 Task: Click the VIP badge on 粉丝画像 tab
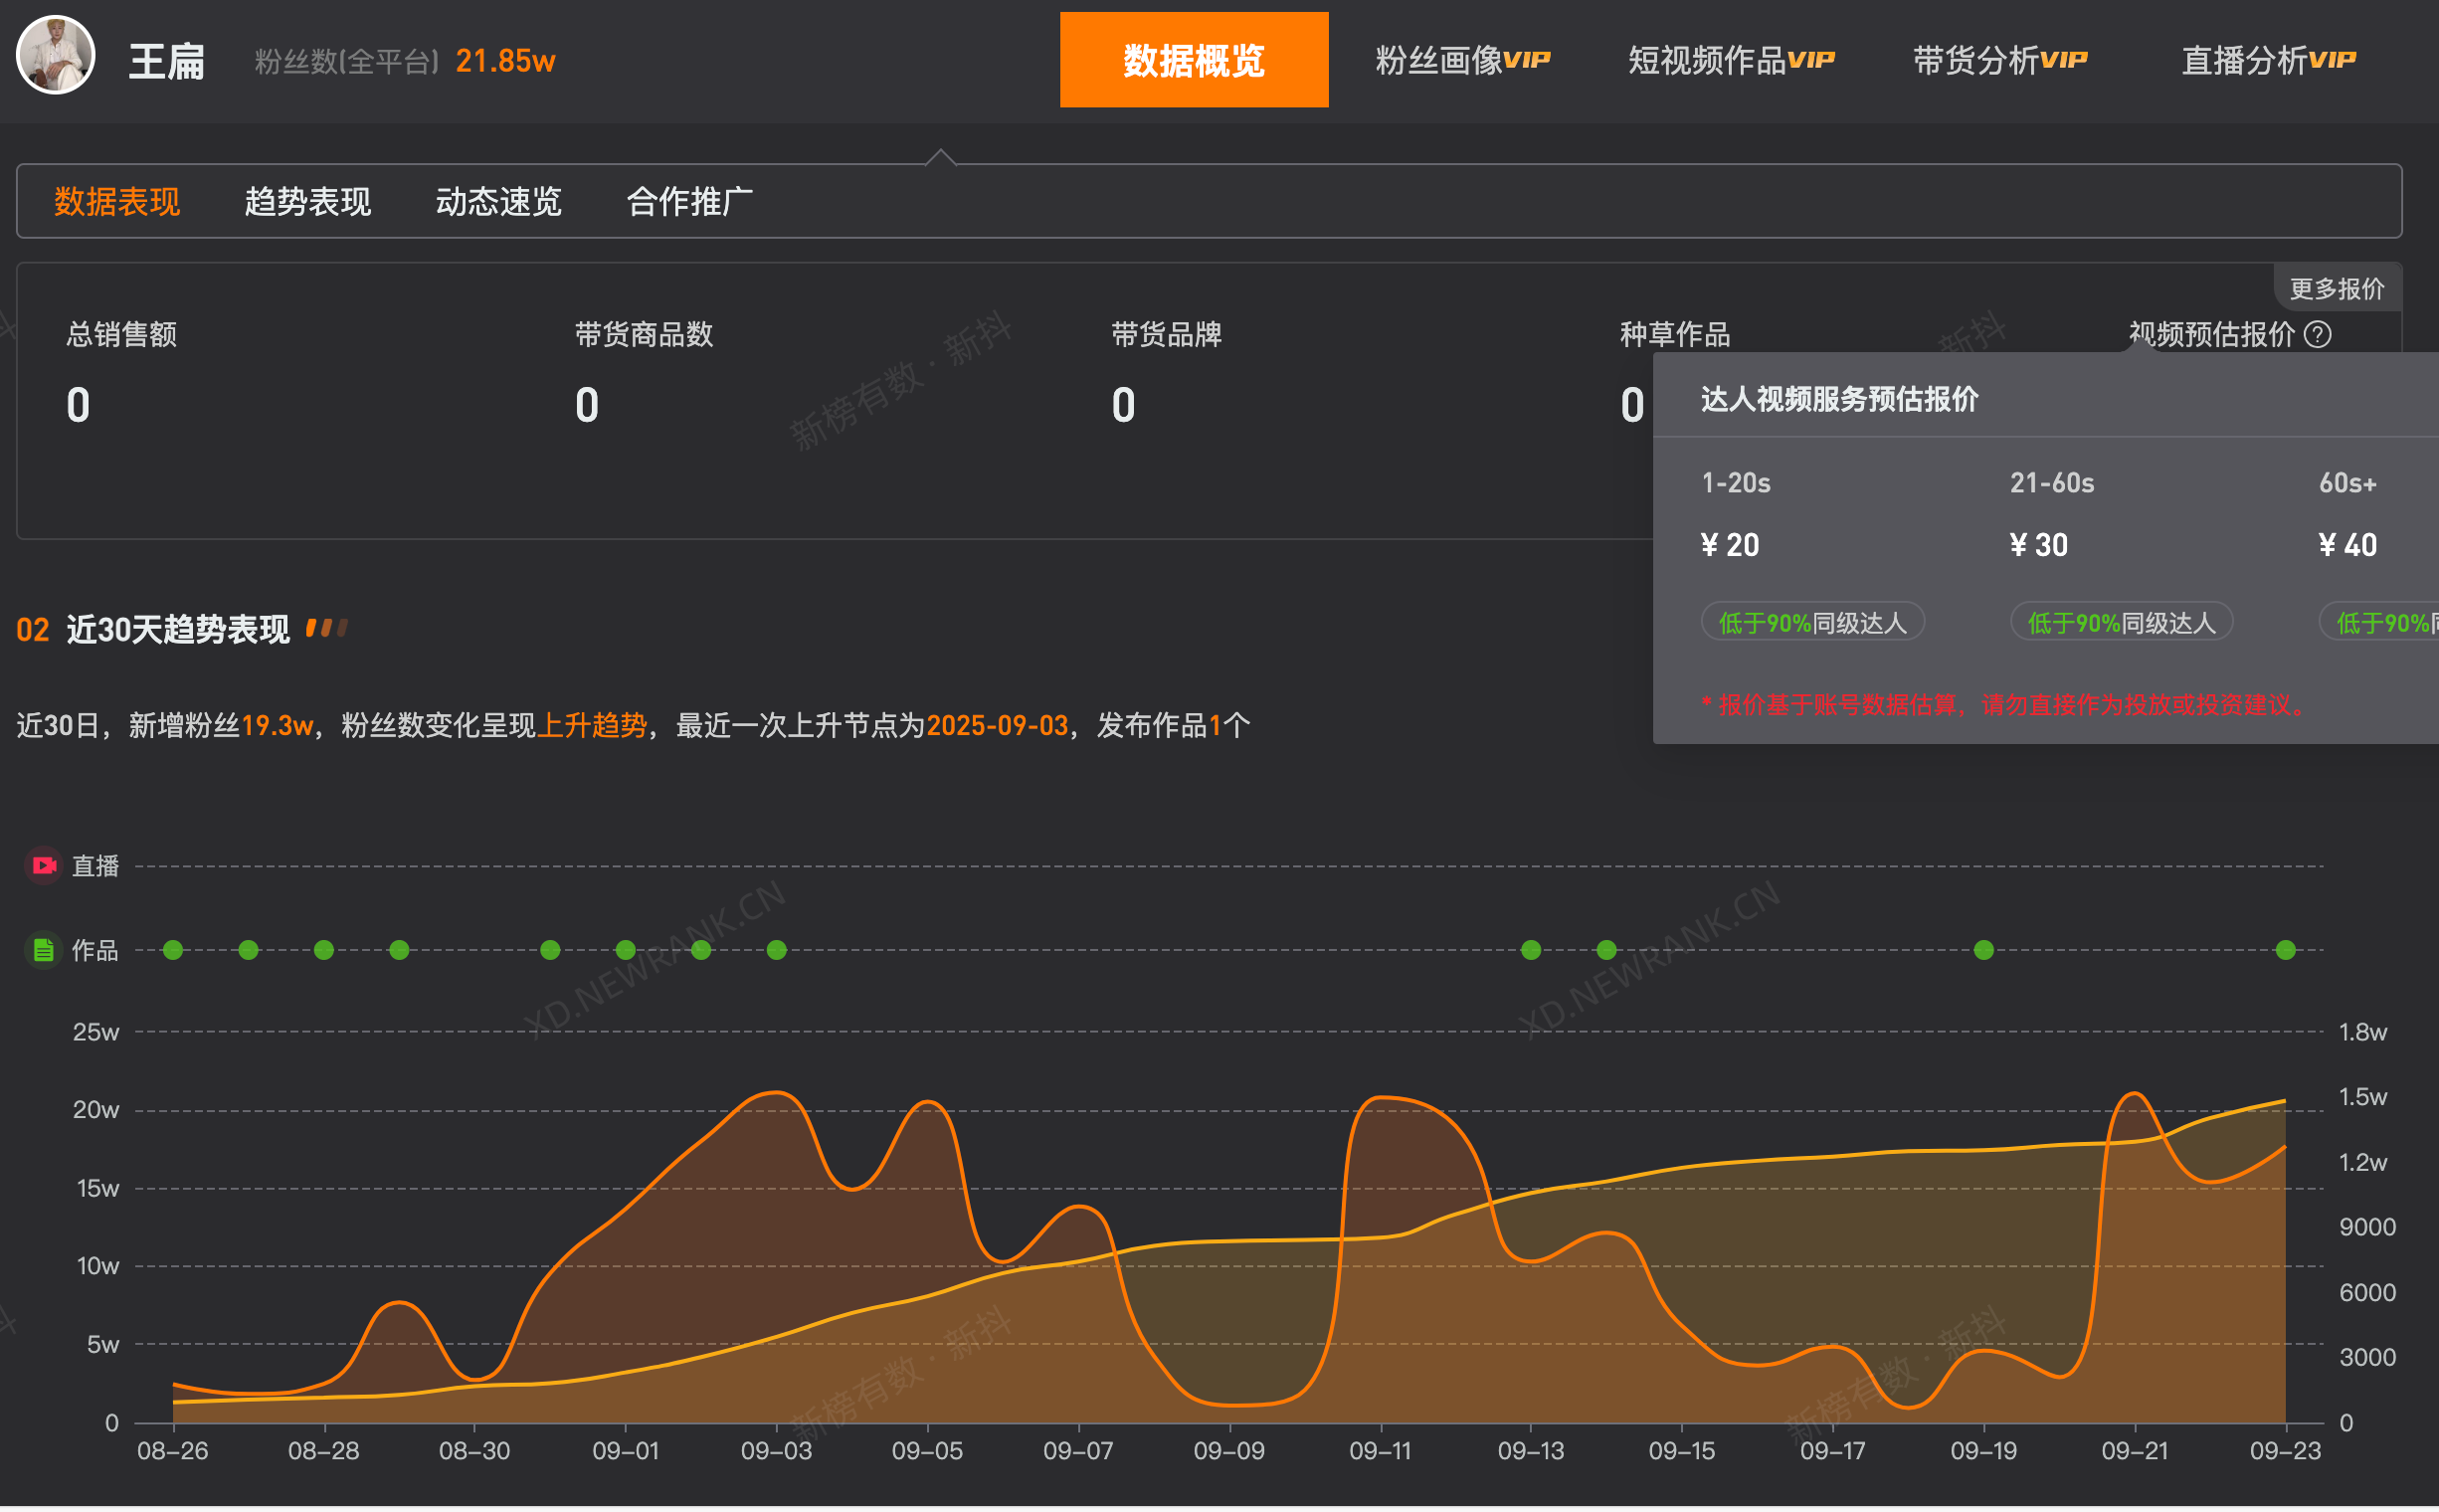point(1530,58)
